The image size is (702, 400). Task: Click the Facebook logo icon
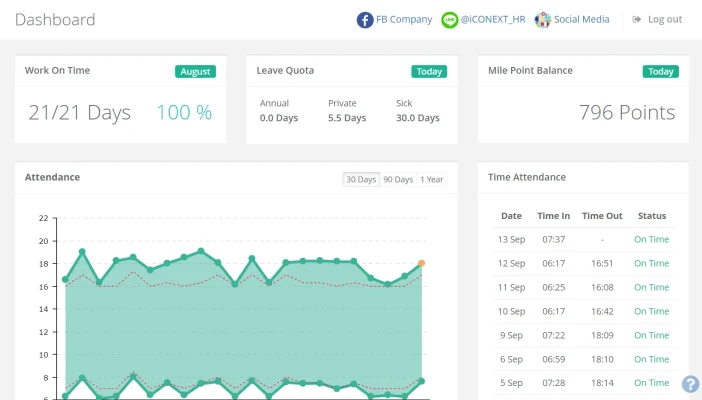(365, 19)
